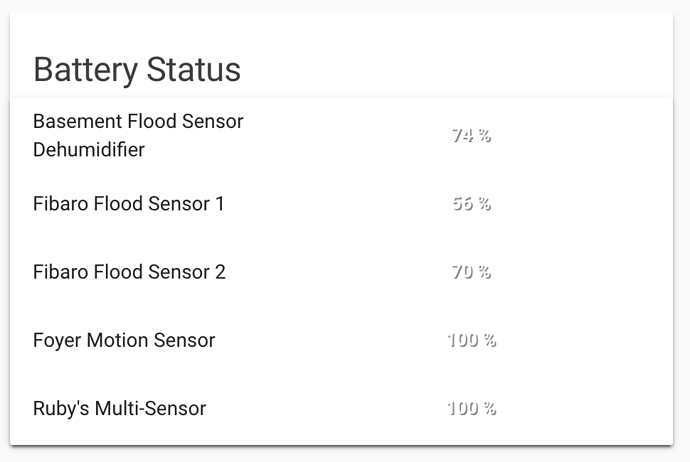
Task: Click the Battery Status card title
Action: point(137,70)
